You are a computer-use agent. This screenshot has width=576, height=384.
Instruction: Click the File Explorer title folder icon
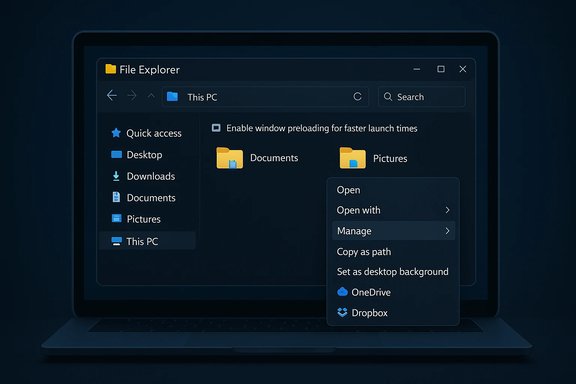coord(111,69)
